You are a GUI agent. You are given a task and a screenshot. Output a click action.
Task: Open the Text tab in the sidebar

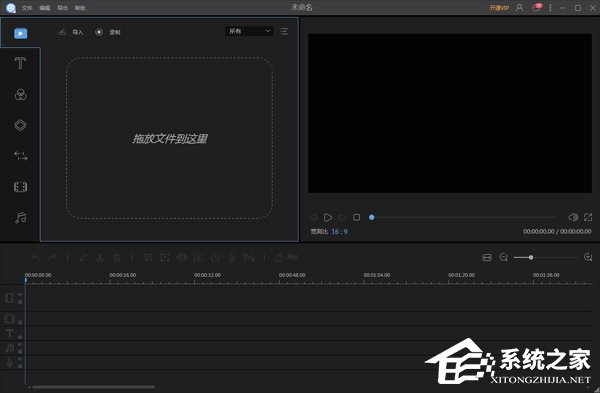click(20, 63)
